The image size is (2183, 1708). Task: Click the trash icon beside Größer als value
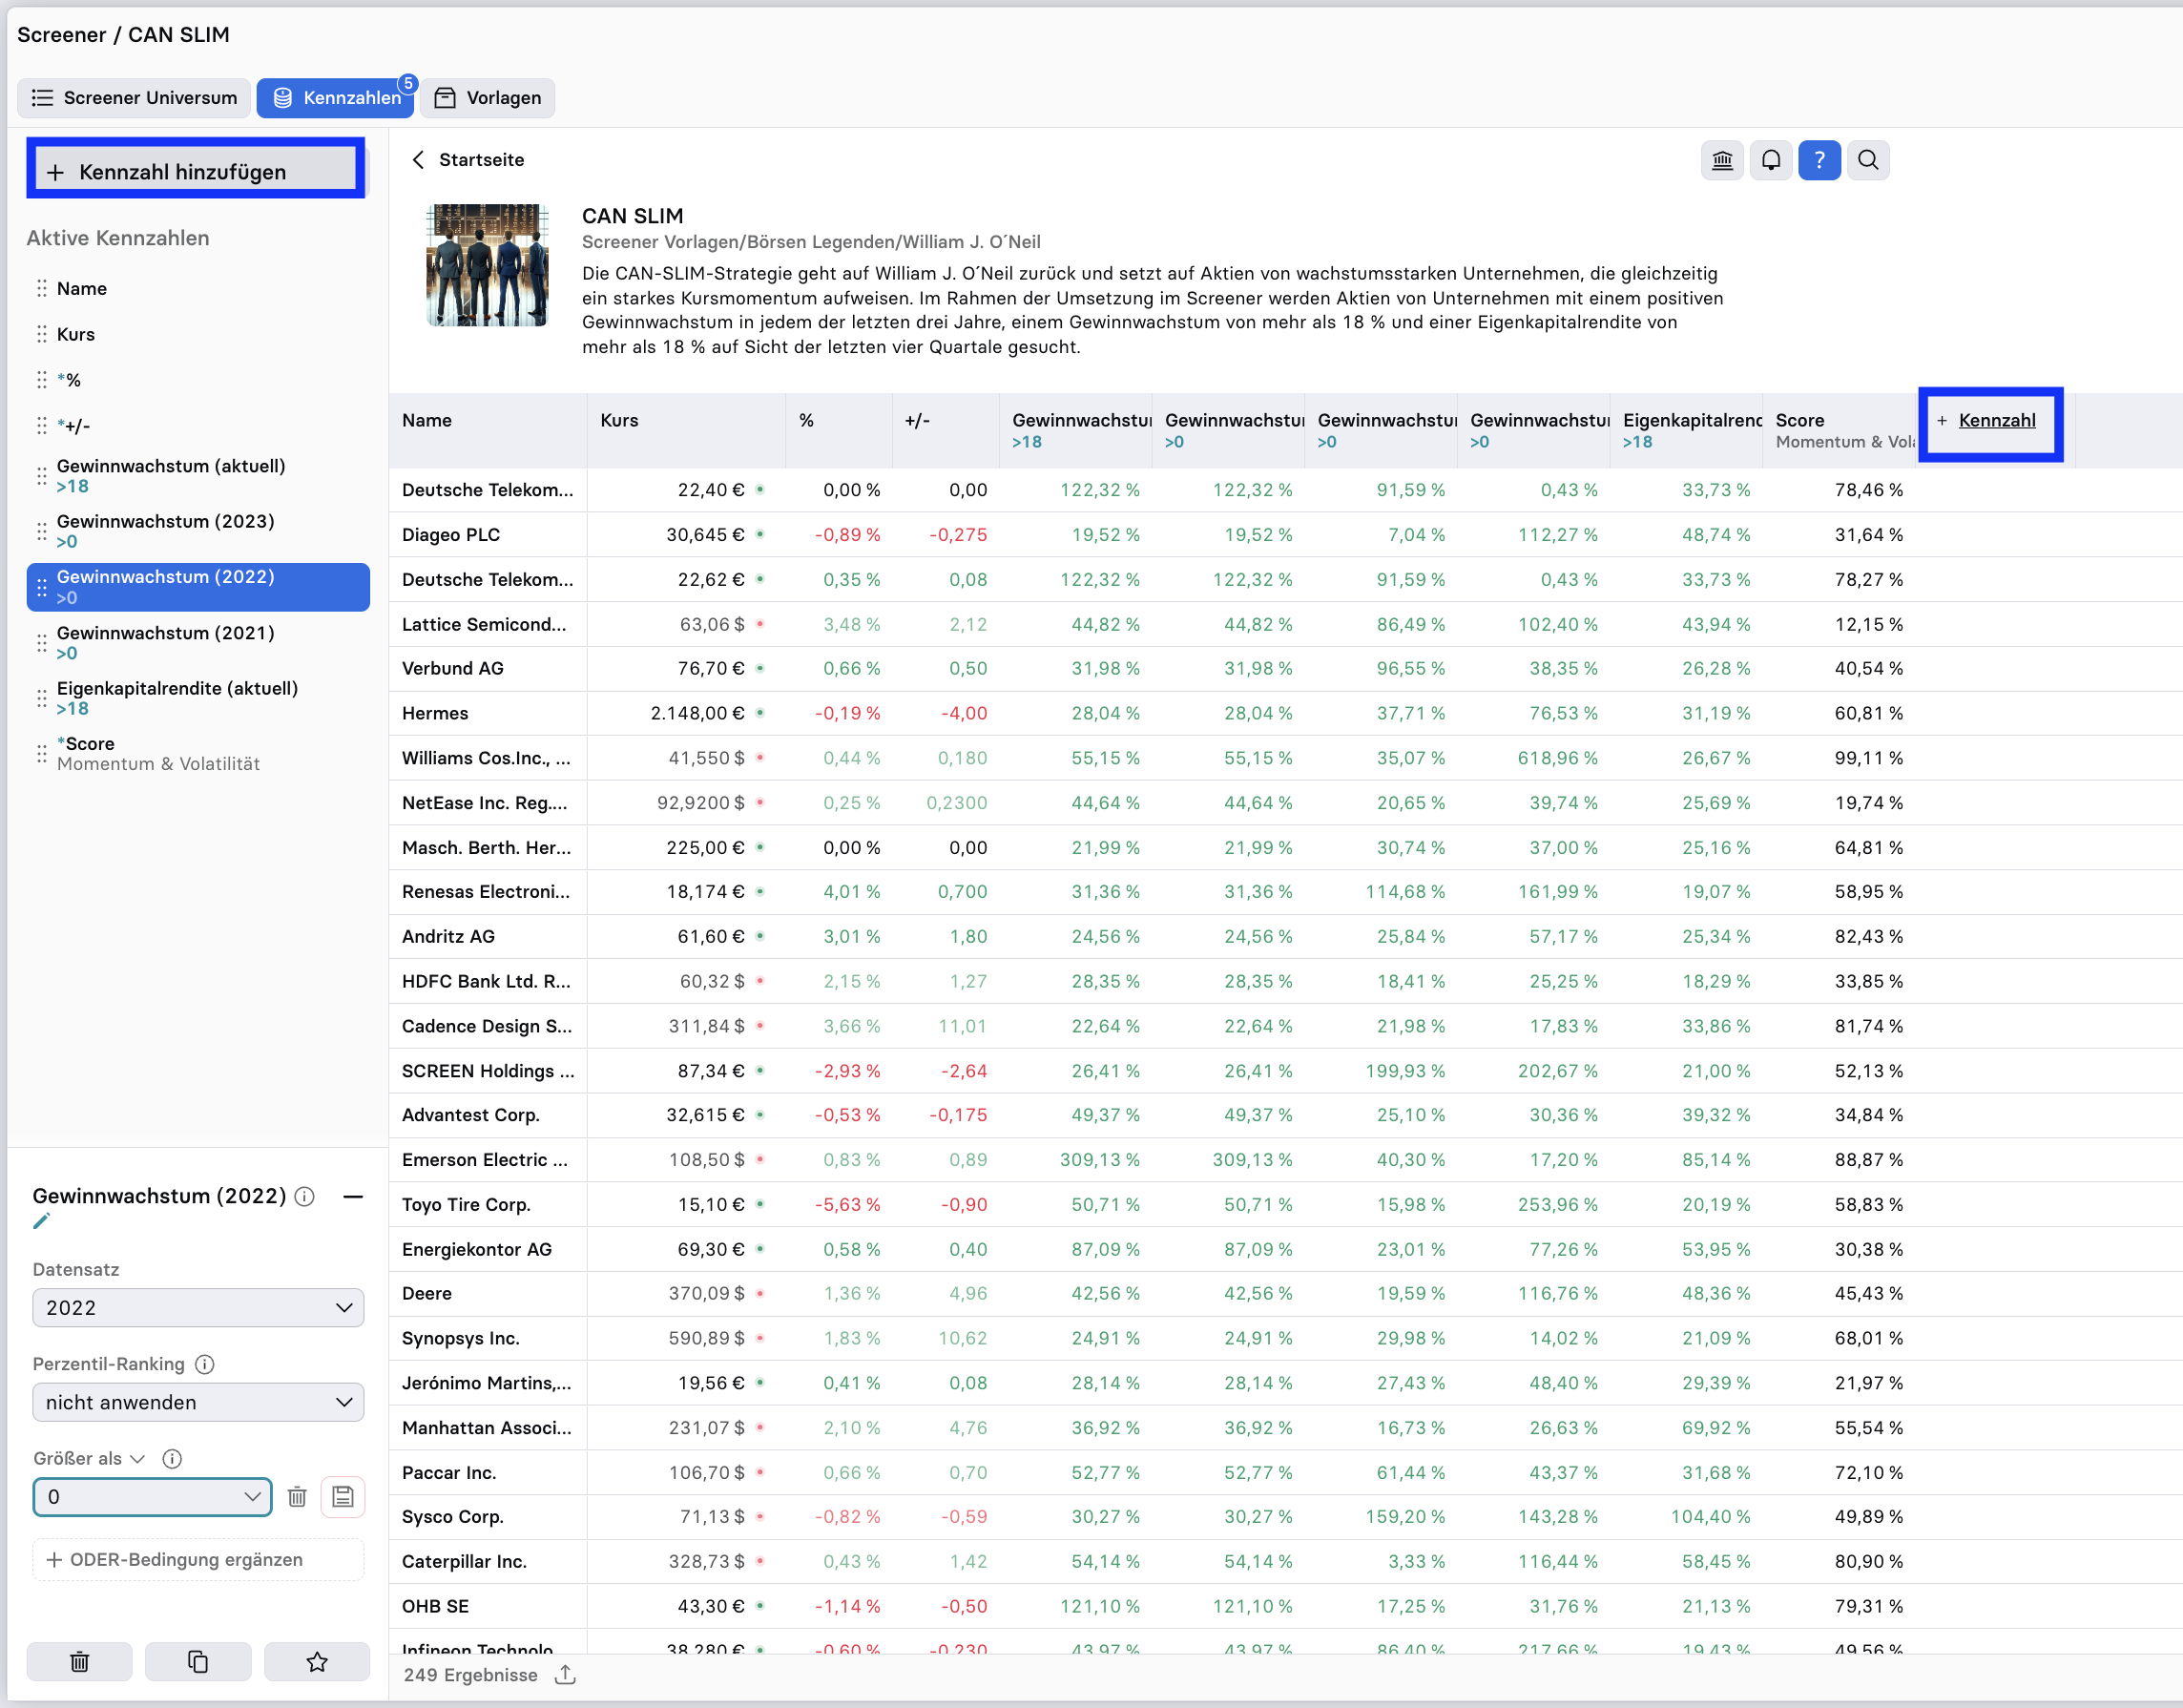(297, 1497)
